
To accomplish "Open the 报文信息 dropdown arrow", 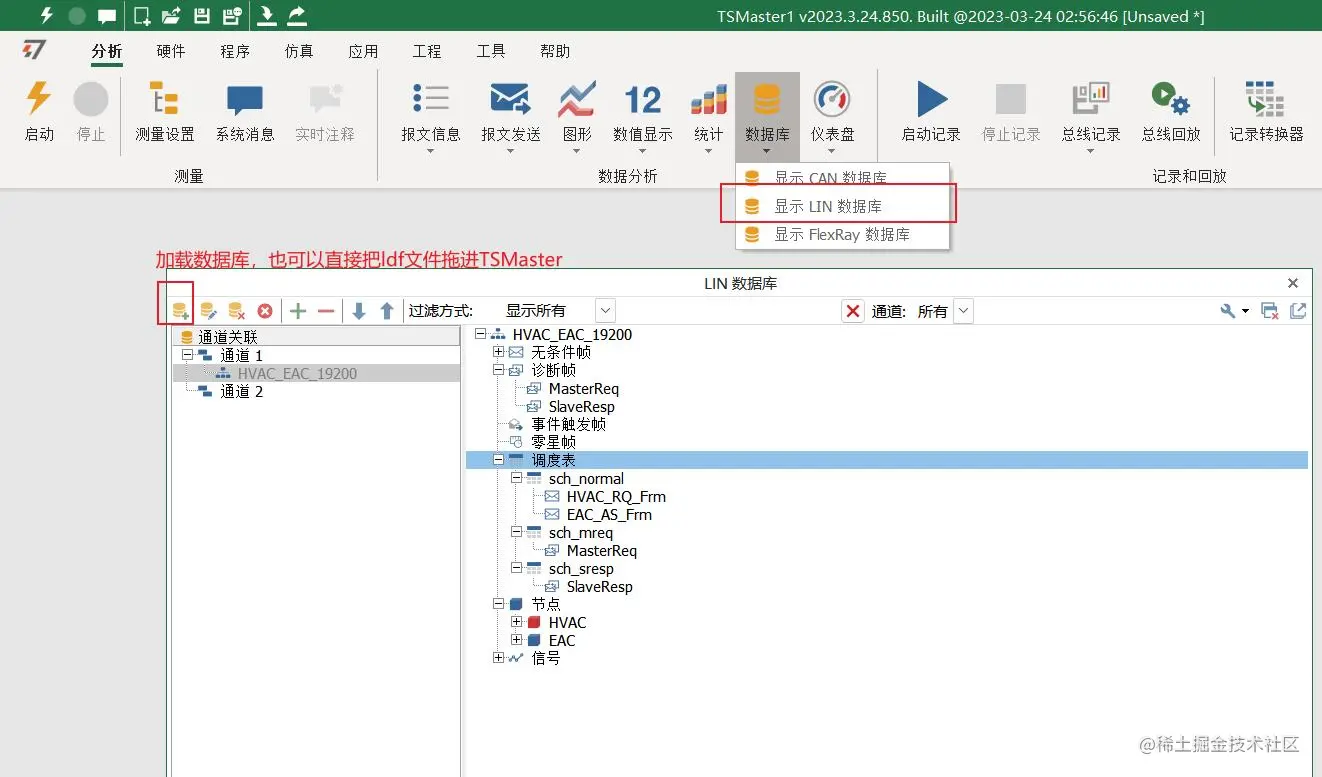I will point(431,152).
